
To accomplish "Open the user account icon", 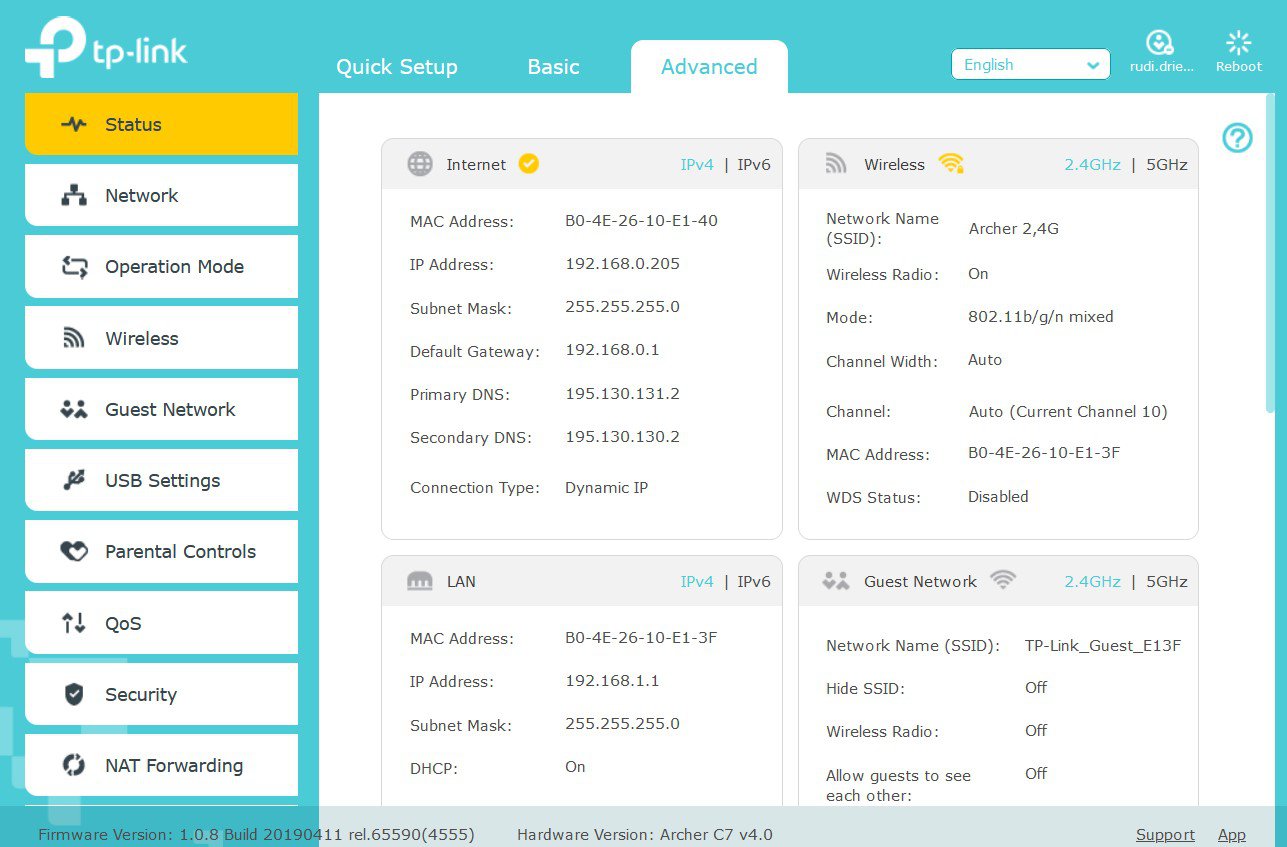I will [x=1159, y=42].
